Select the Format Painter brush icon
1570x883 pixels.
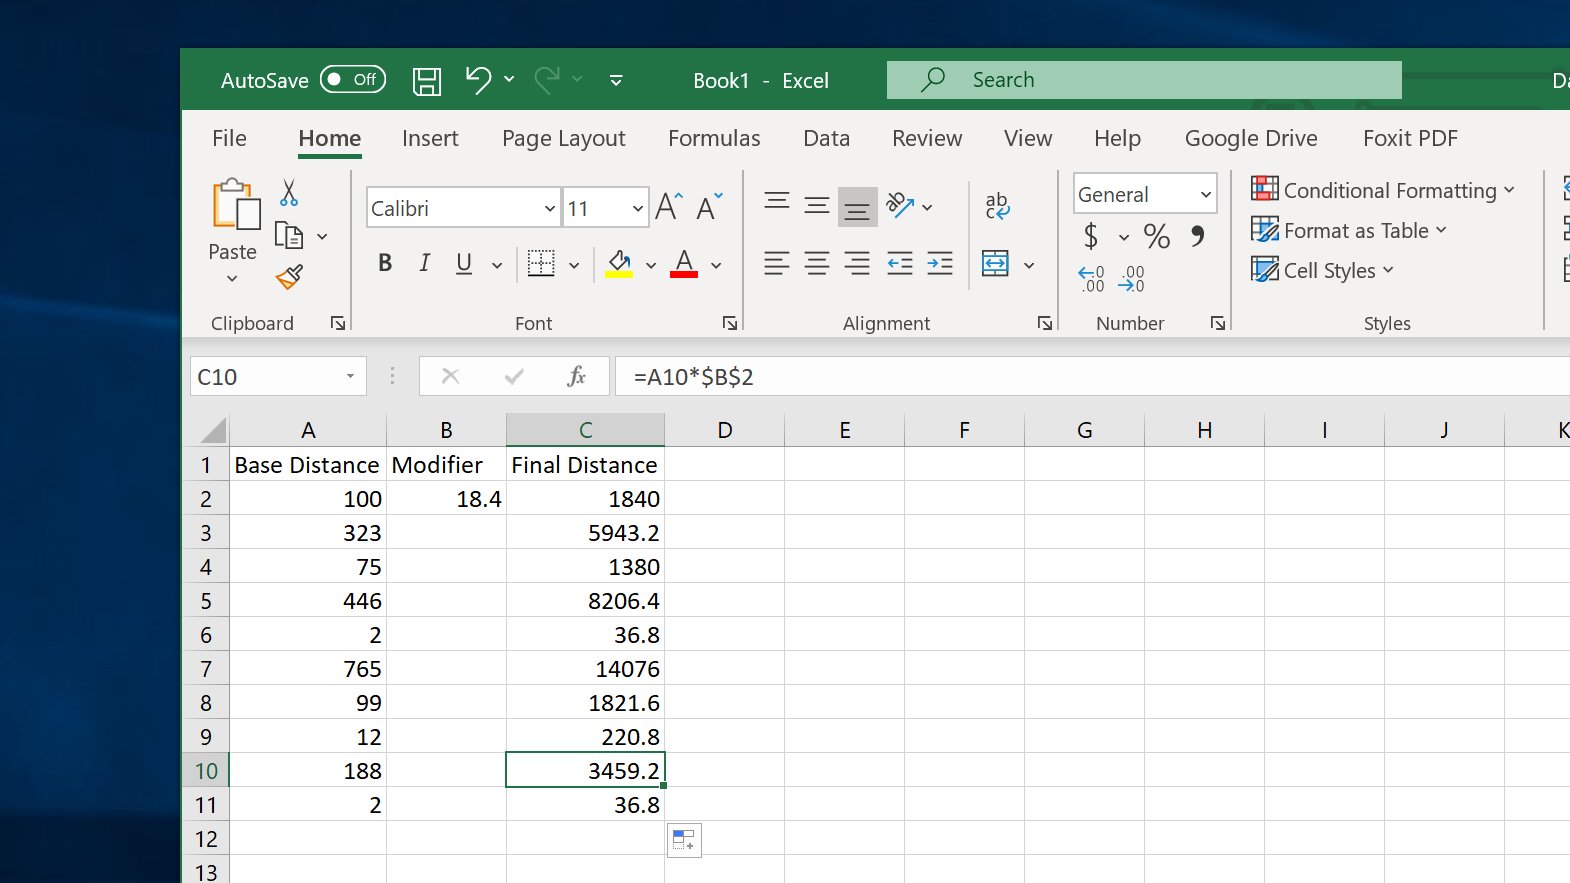pyautogui.click(x=289, y=277)
